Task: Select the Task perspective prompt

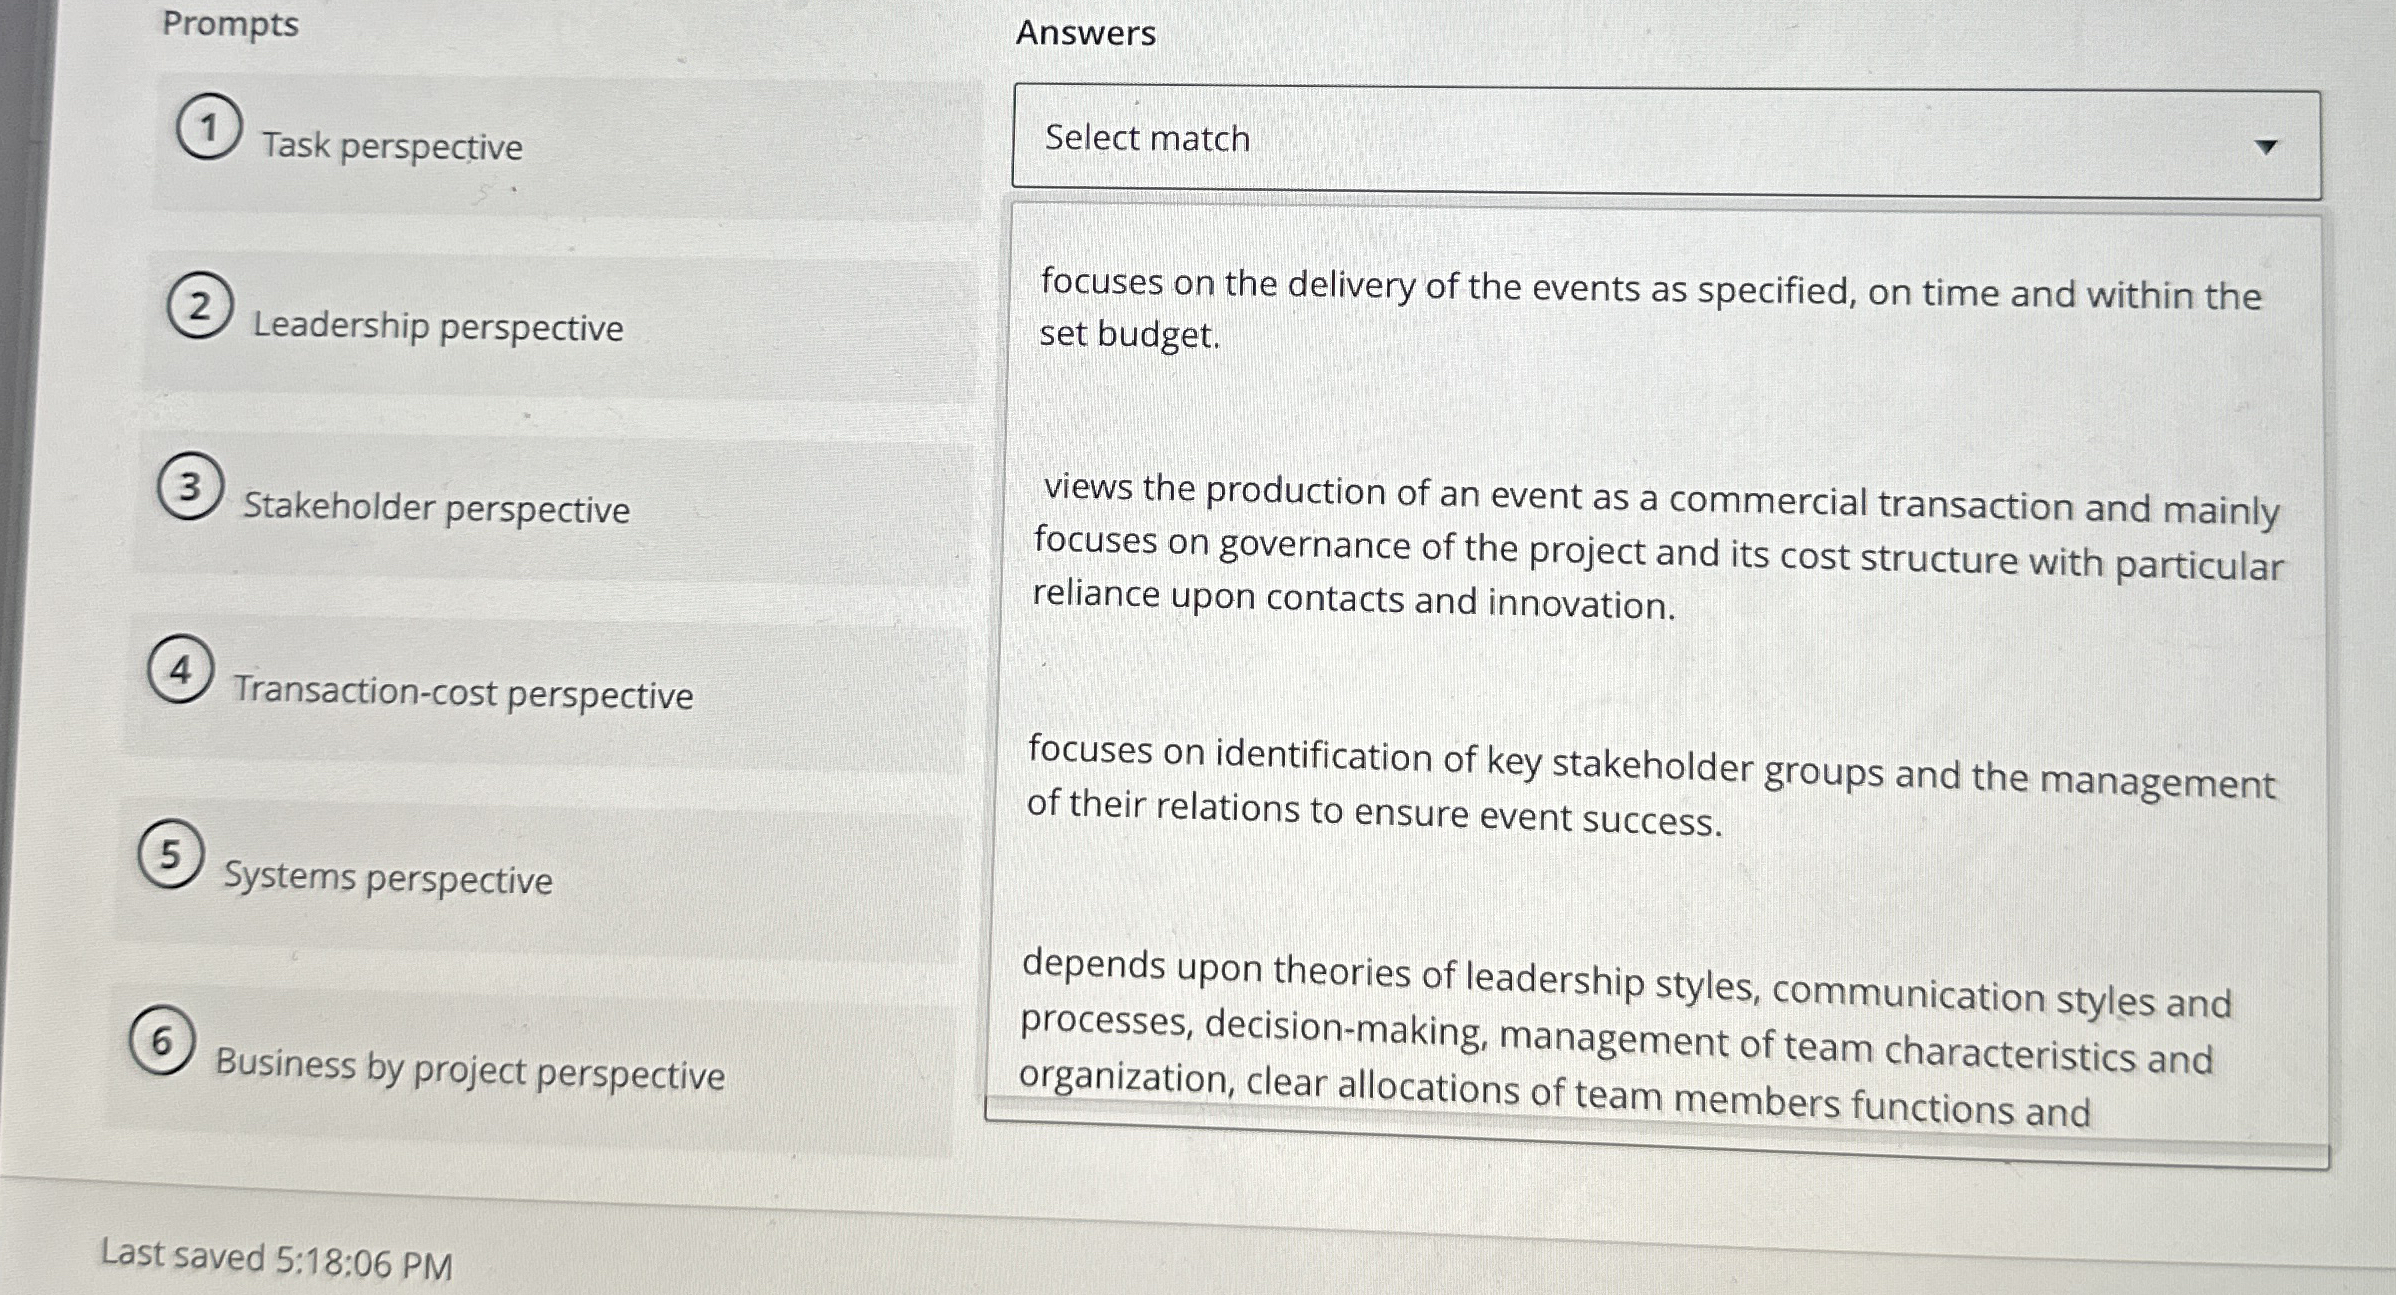Action: 390,146
